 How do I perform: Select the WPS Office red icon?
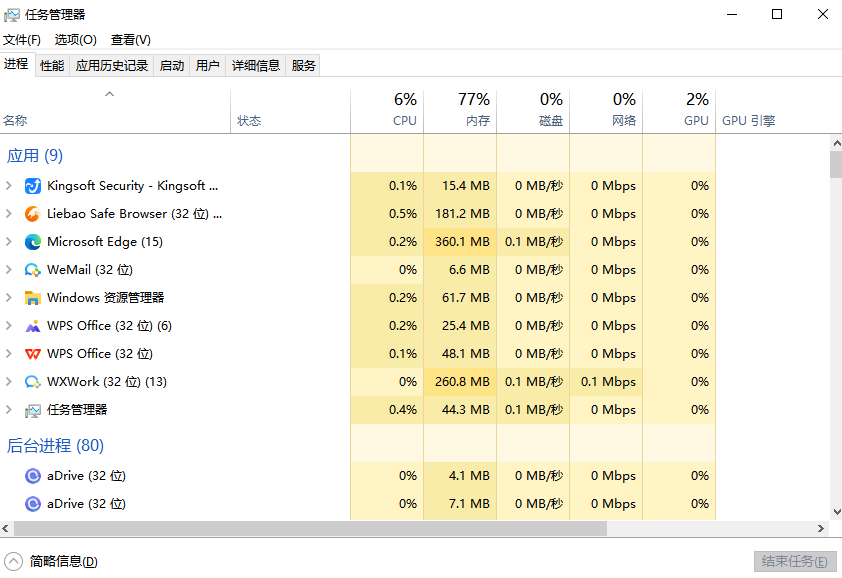[x=34, y=353]
